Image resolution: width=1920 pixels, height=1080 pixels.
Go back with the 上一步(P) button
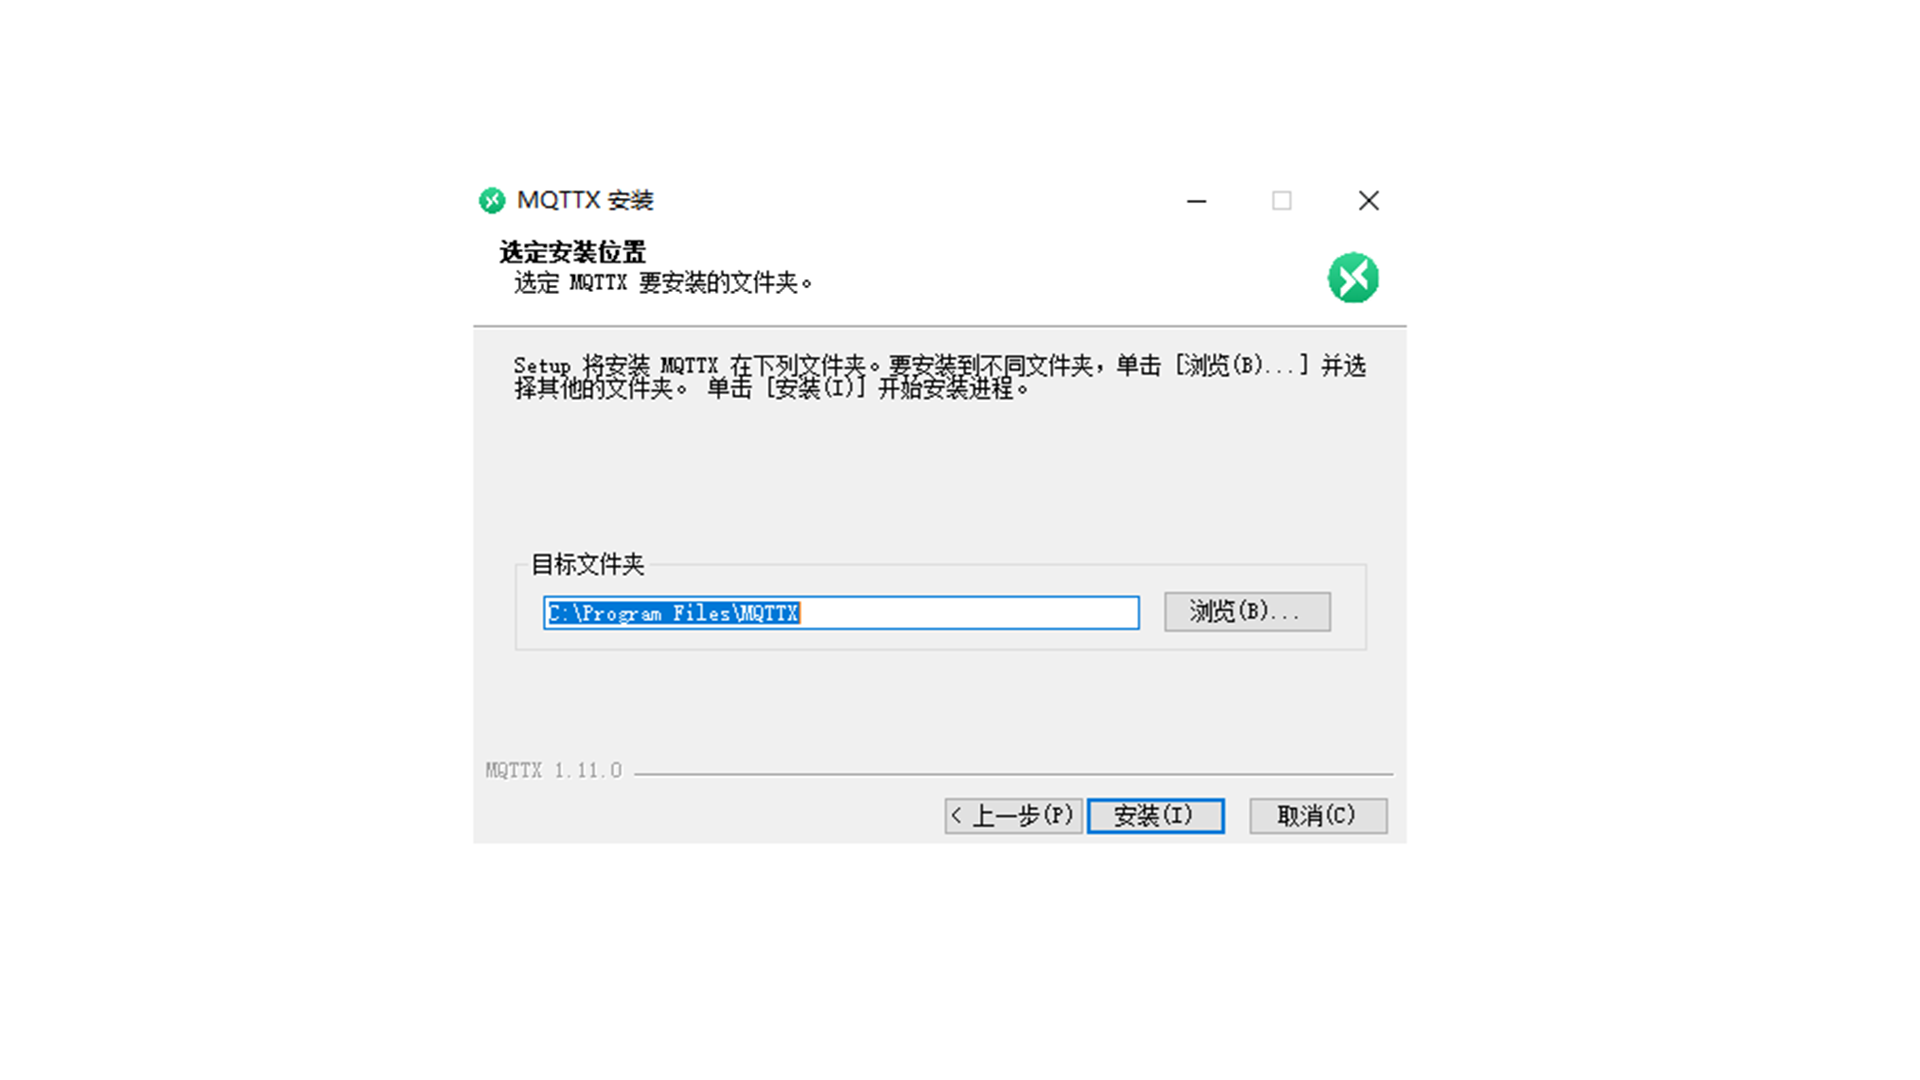(x=1013, y=816)
